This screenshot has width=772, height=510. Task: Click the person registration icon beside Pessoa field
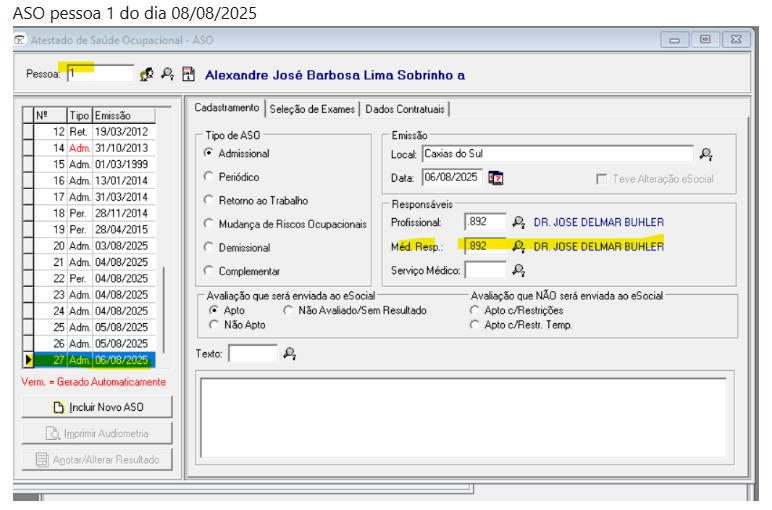pos(147,74)
